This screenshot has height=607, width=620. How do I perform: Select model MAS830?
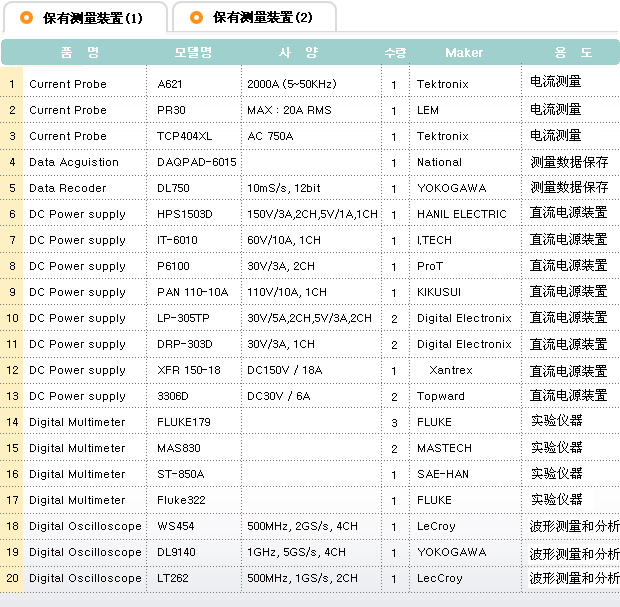pos(179,448)
